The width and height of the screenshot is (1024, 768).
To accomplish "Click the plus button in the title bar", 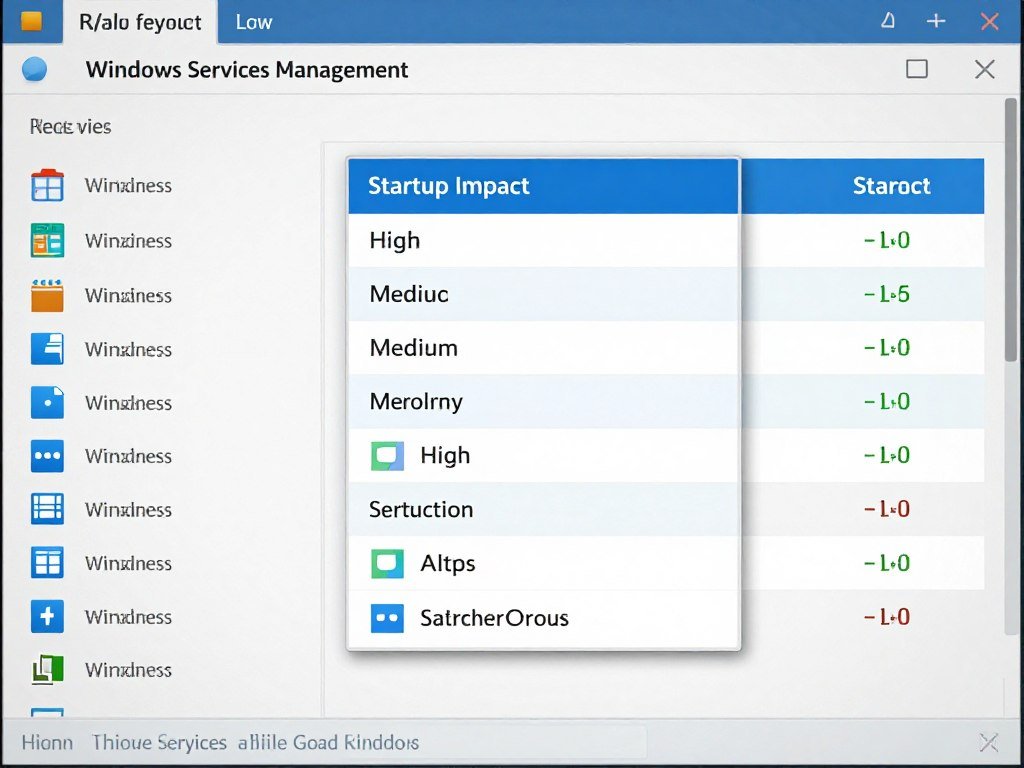I will (x=936, y=20).
